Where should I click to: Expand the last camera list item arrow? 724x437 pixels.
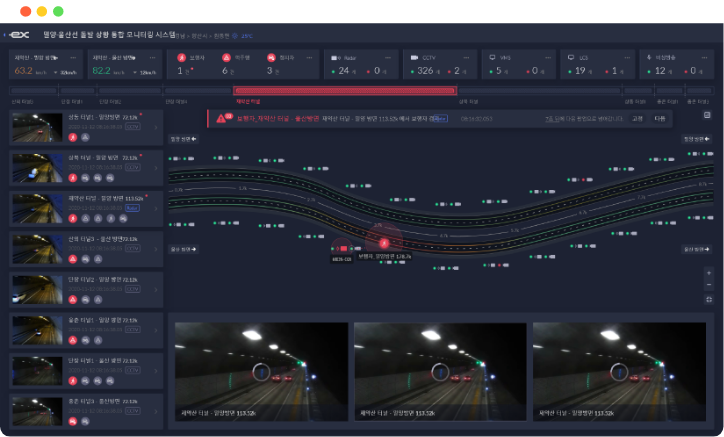[156, 410]
